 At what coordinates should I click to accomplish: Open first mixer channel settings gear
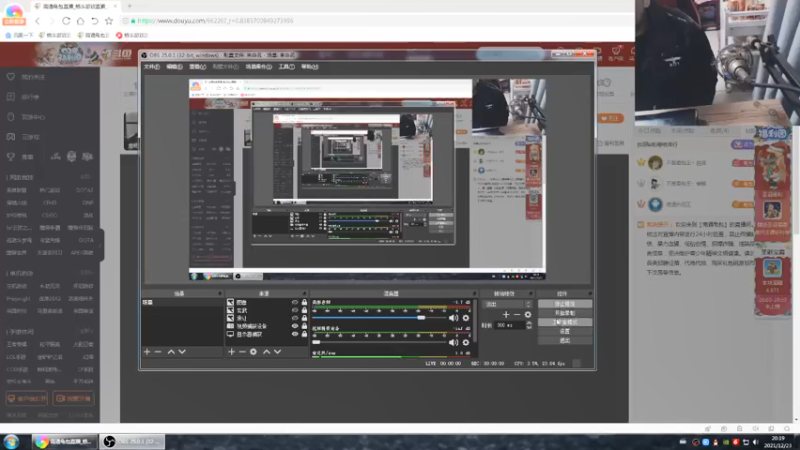[465, 318]
